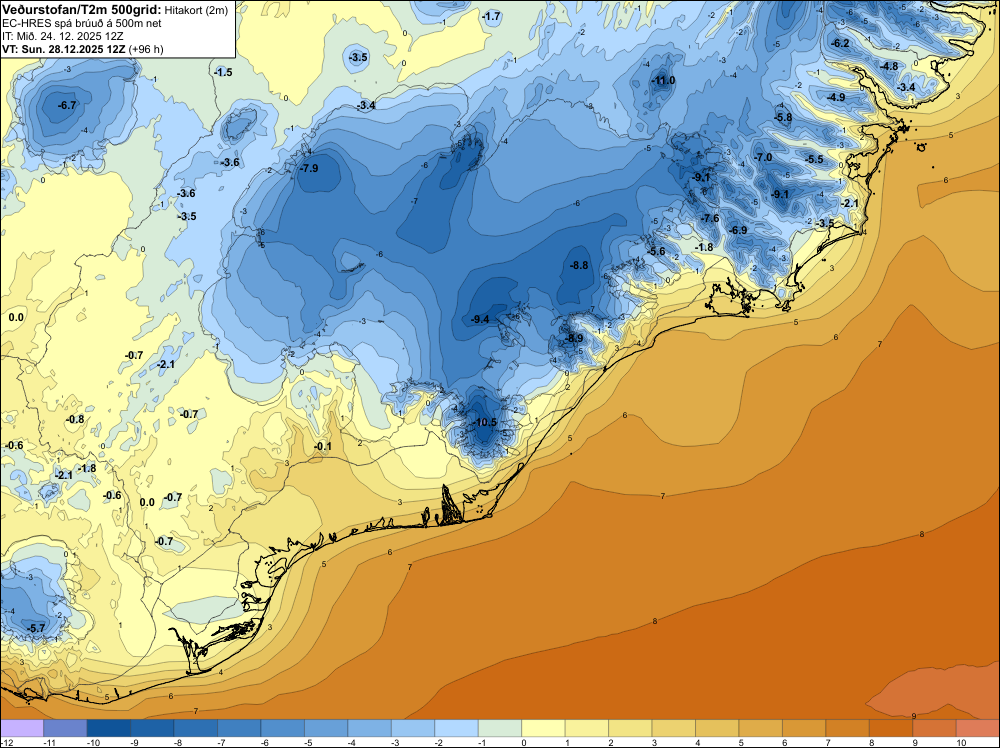This screenshot has width=1000, height=748.
Task: Click the -5.5 temperature label
Action: (814, 159)
